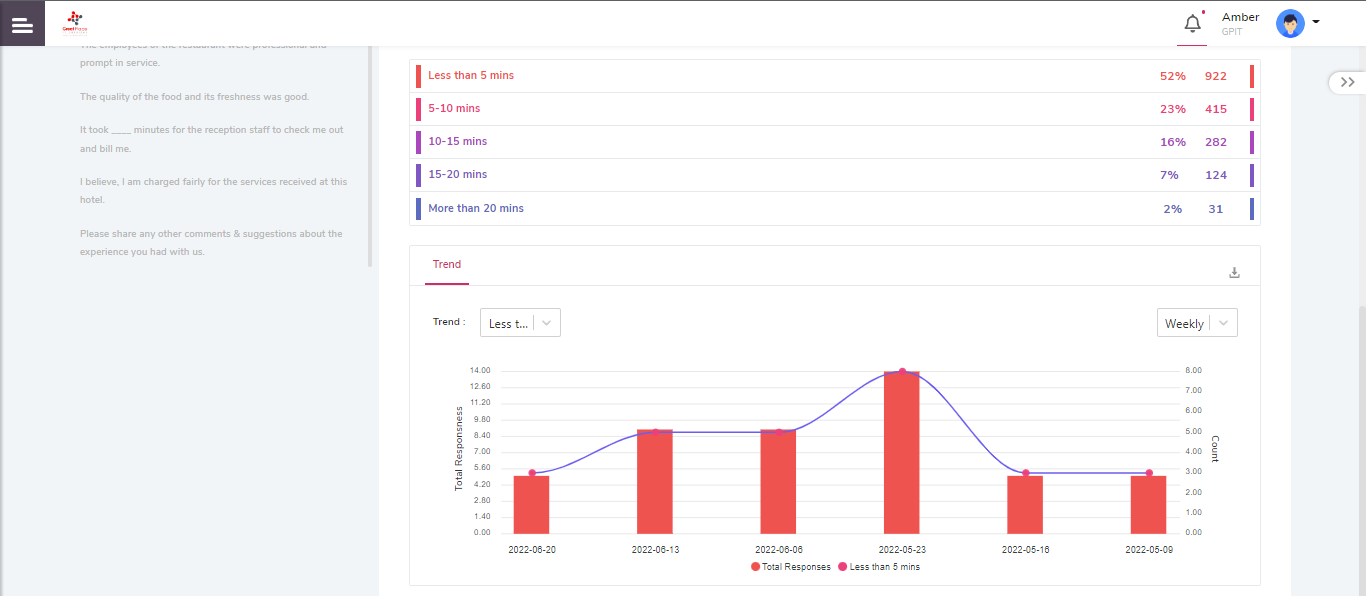Click the Amber user name
This screenshot has height=596, width=1366.
pos(1240,17)
